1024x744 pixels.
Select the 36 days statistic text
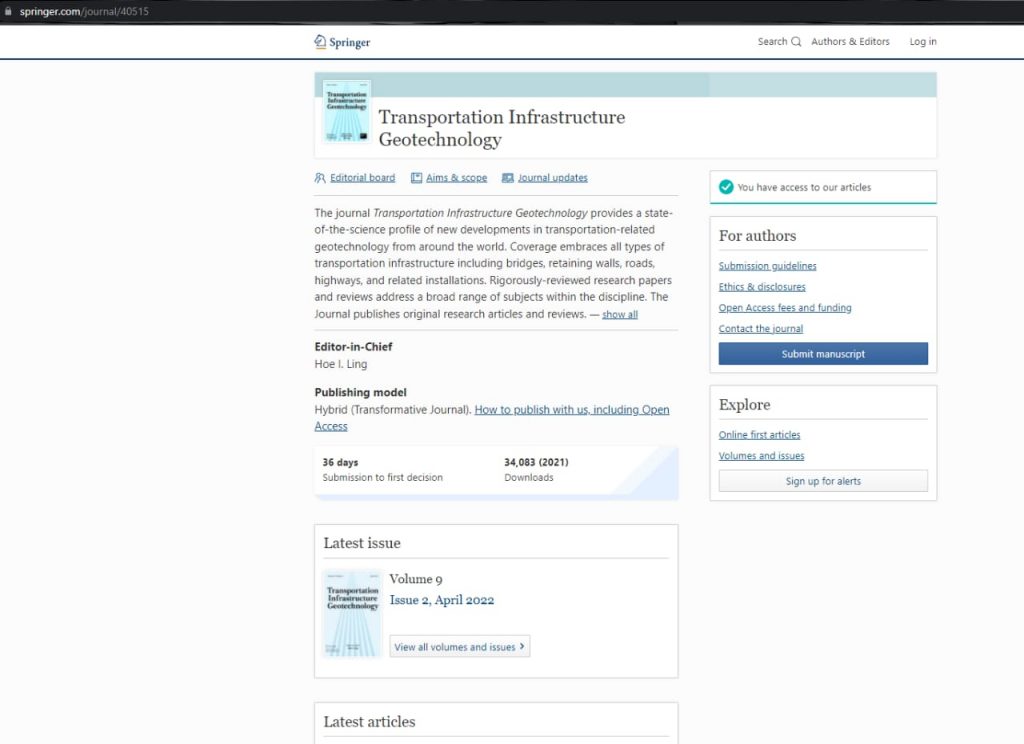coord(340,462)
